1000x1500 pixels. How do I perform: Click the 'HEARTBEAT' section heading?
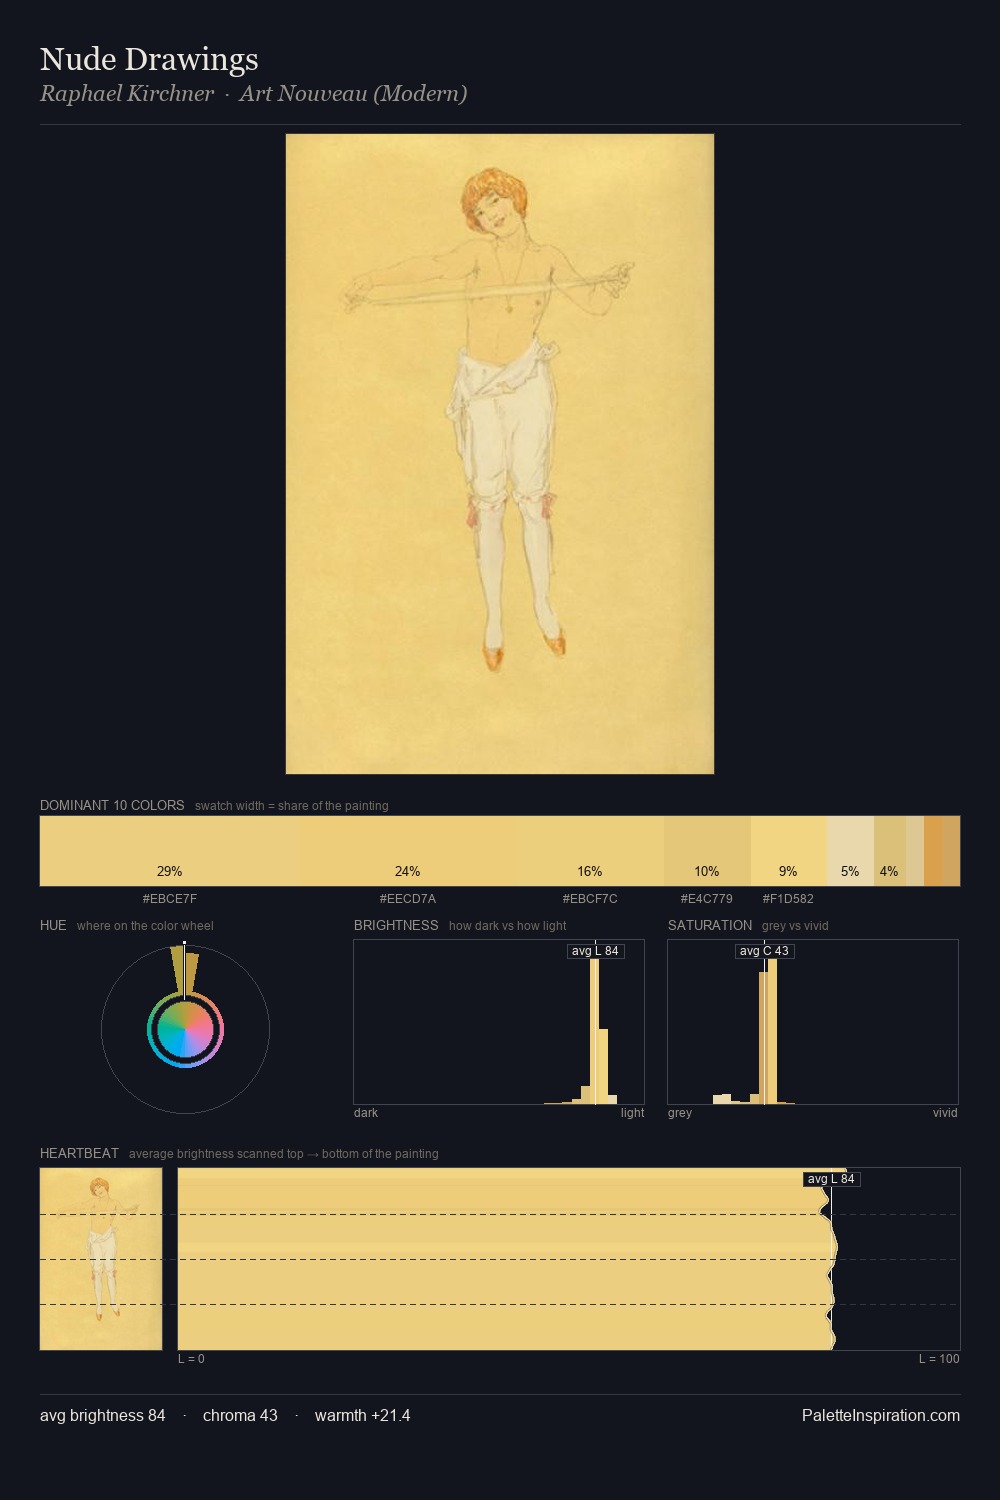[79, 1153]
